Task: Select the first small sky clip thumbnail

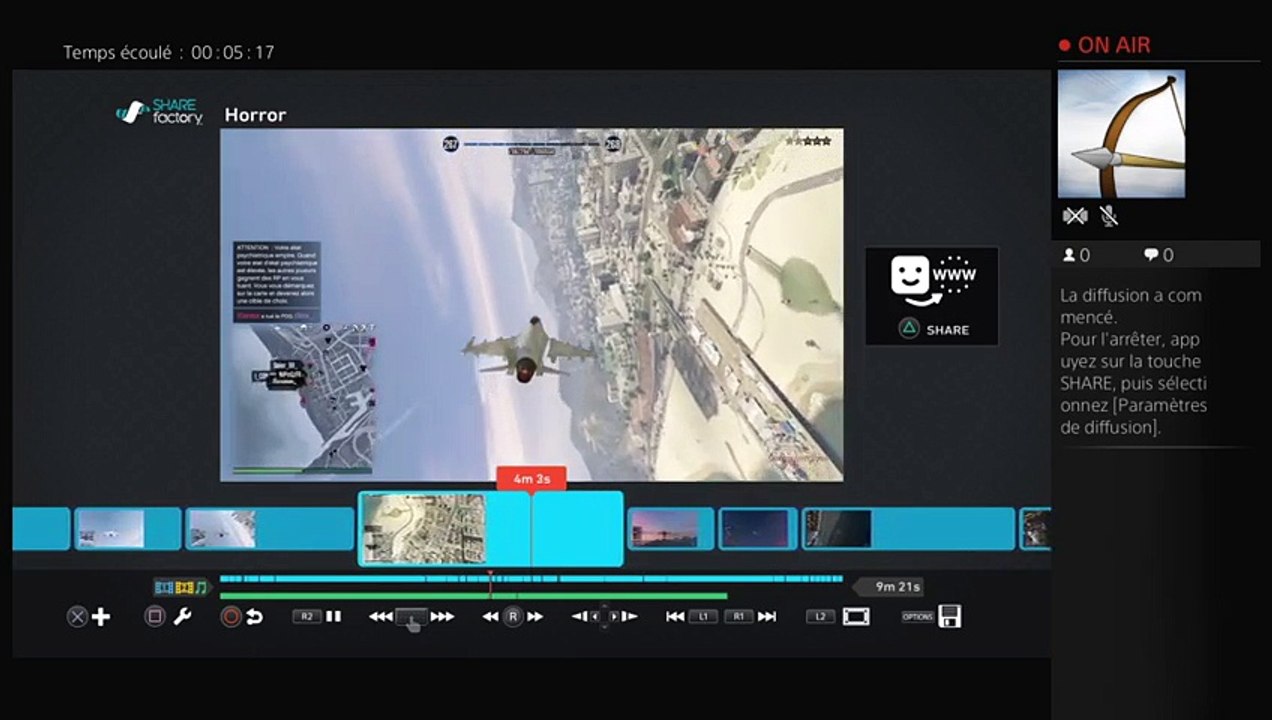Action: tap(127, 529)
